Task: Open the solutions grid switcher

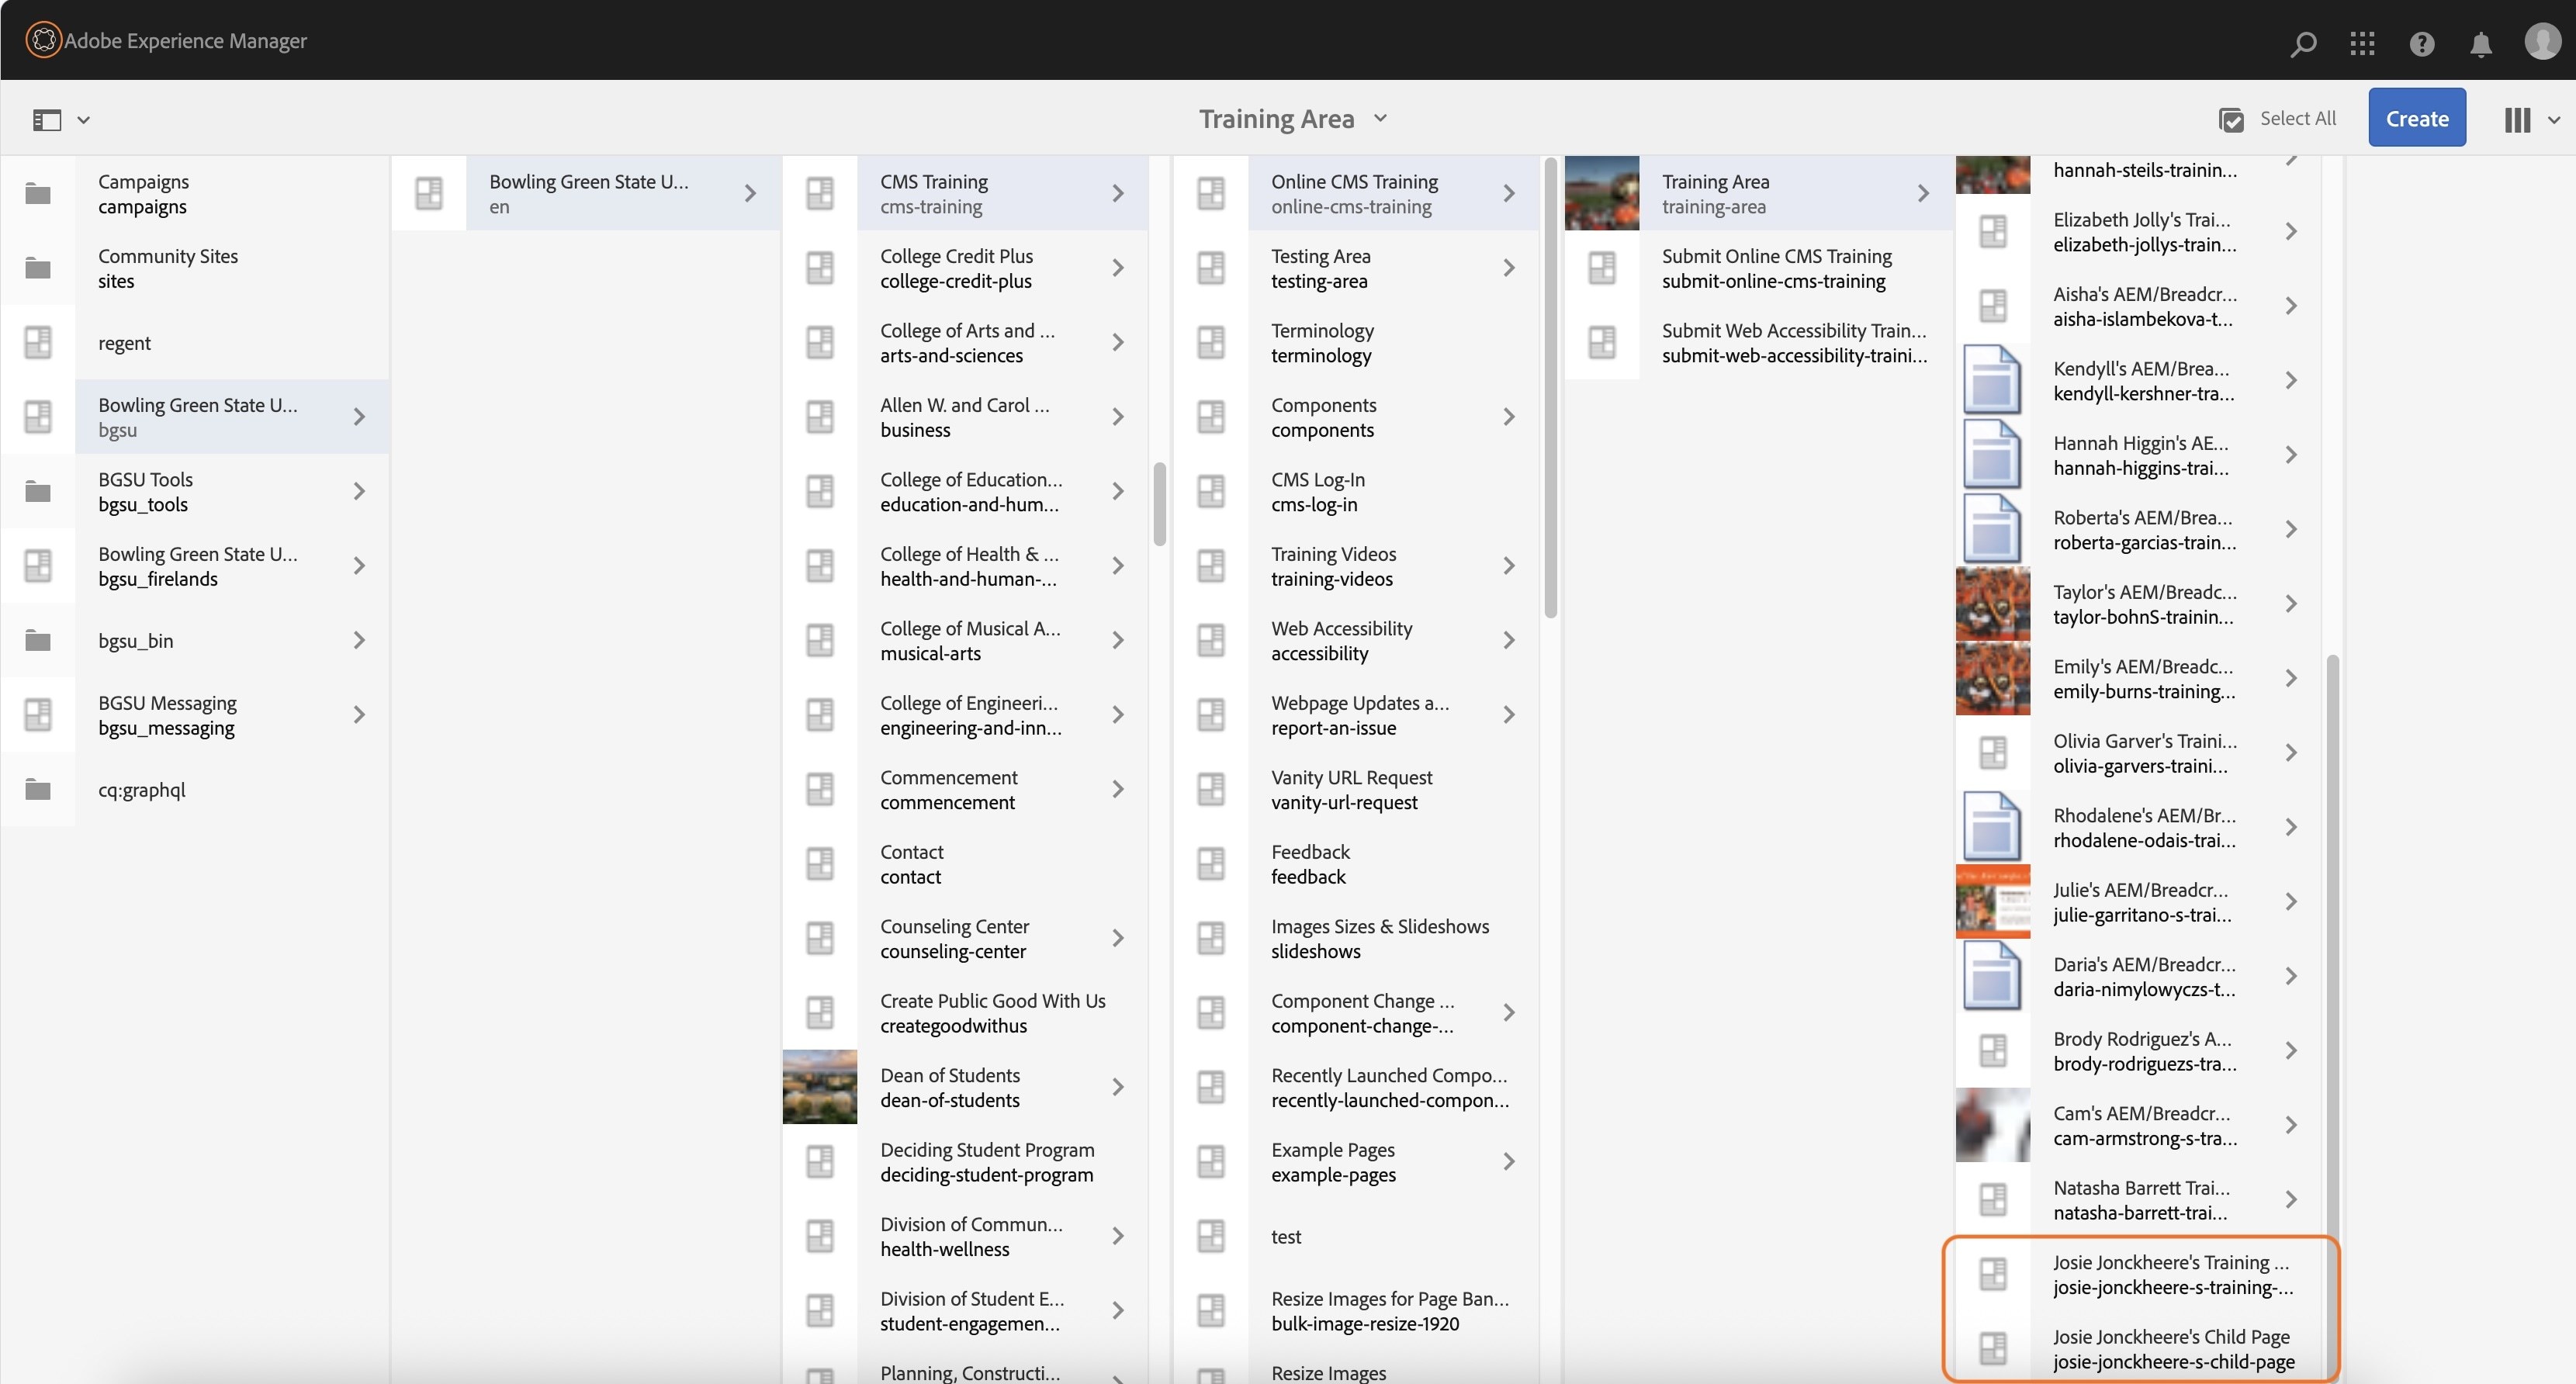Action: (2362, 43)
